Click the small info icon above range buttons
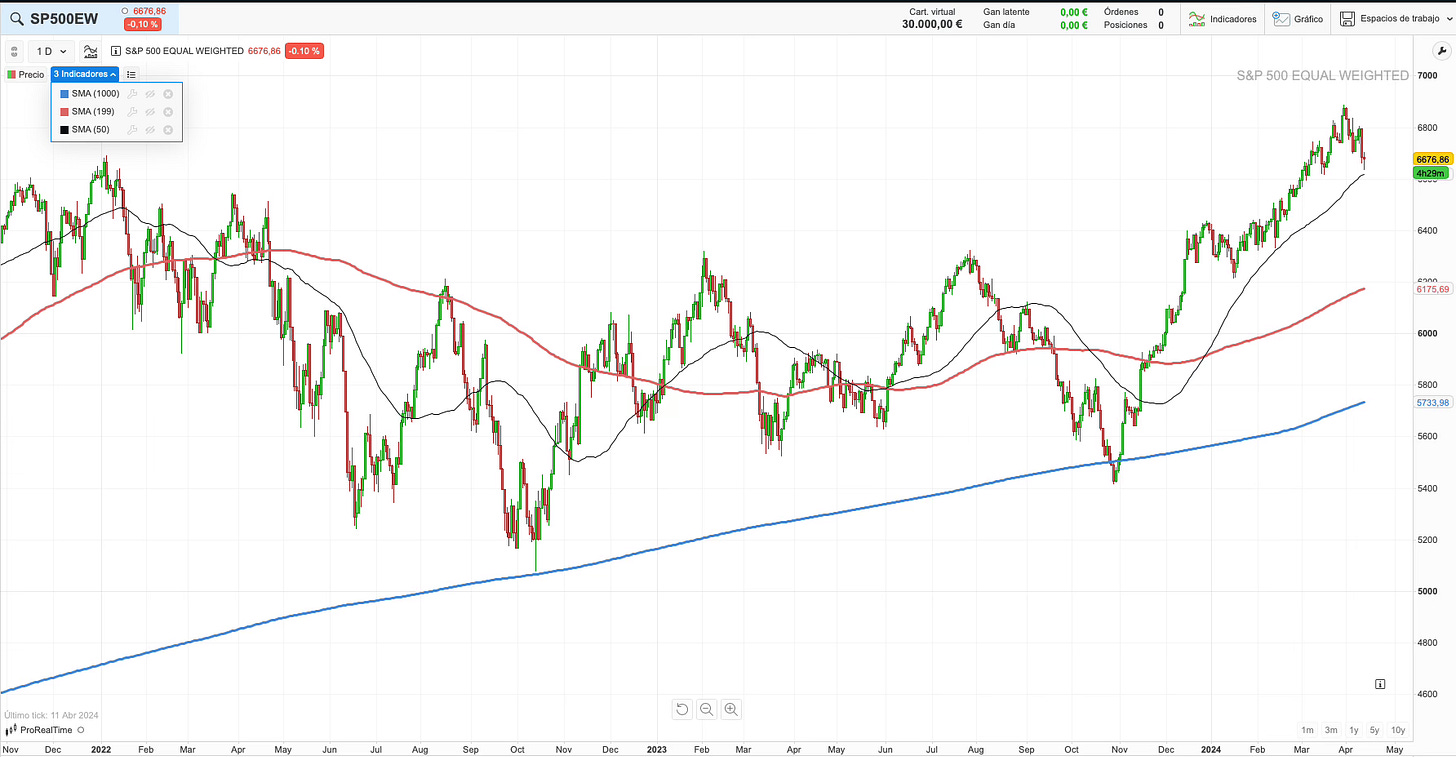Viewport: 1456px width, 757px height. [x=1380, y=684]
